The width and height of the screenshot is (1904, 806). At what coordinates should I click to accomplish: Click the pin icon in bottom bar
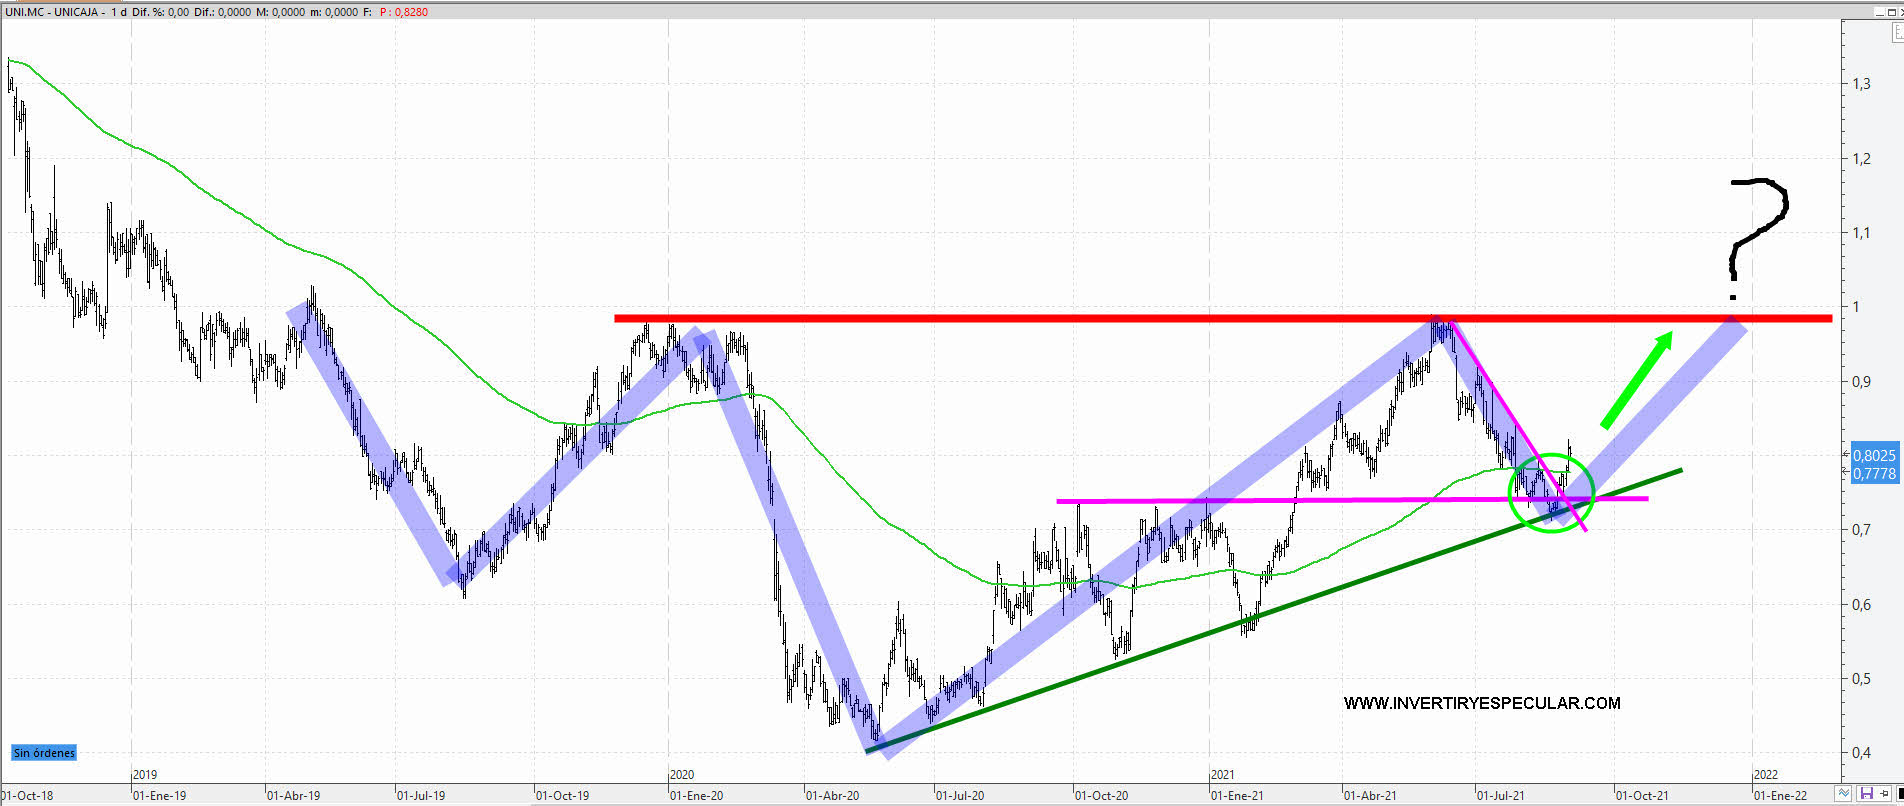1884,794
